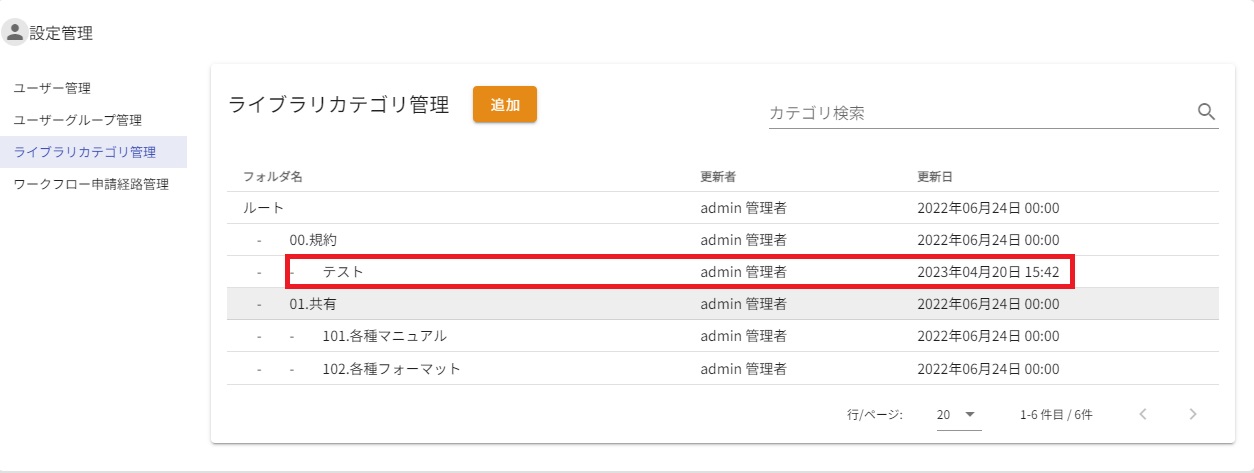This screenshot has width=1254, height=473.
Task: Select the 102.各種フォーマット folder row
Action: pos(391,368)
